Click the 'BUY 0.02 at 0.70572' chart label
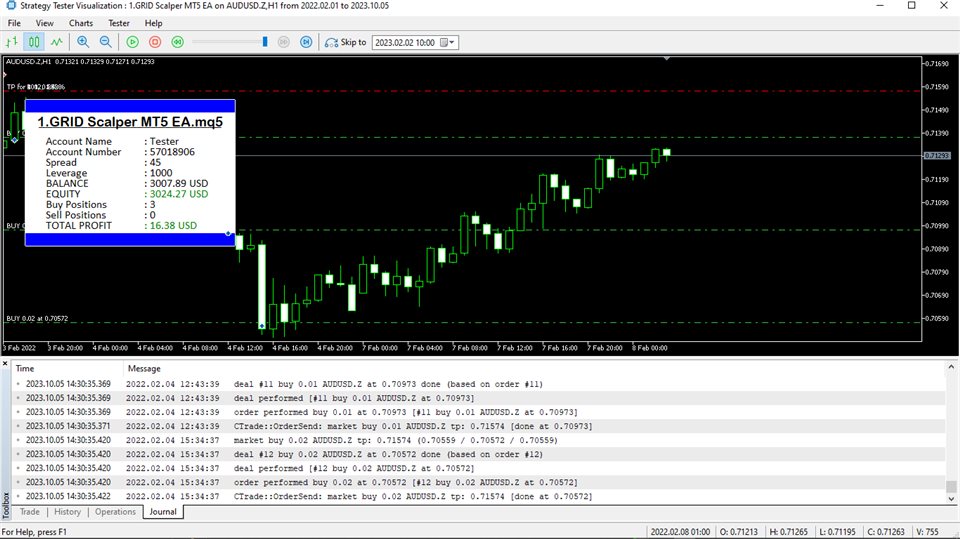This screenshot has height=539, width=960. (x=37, y=318)
